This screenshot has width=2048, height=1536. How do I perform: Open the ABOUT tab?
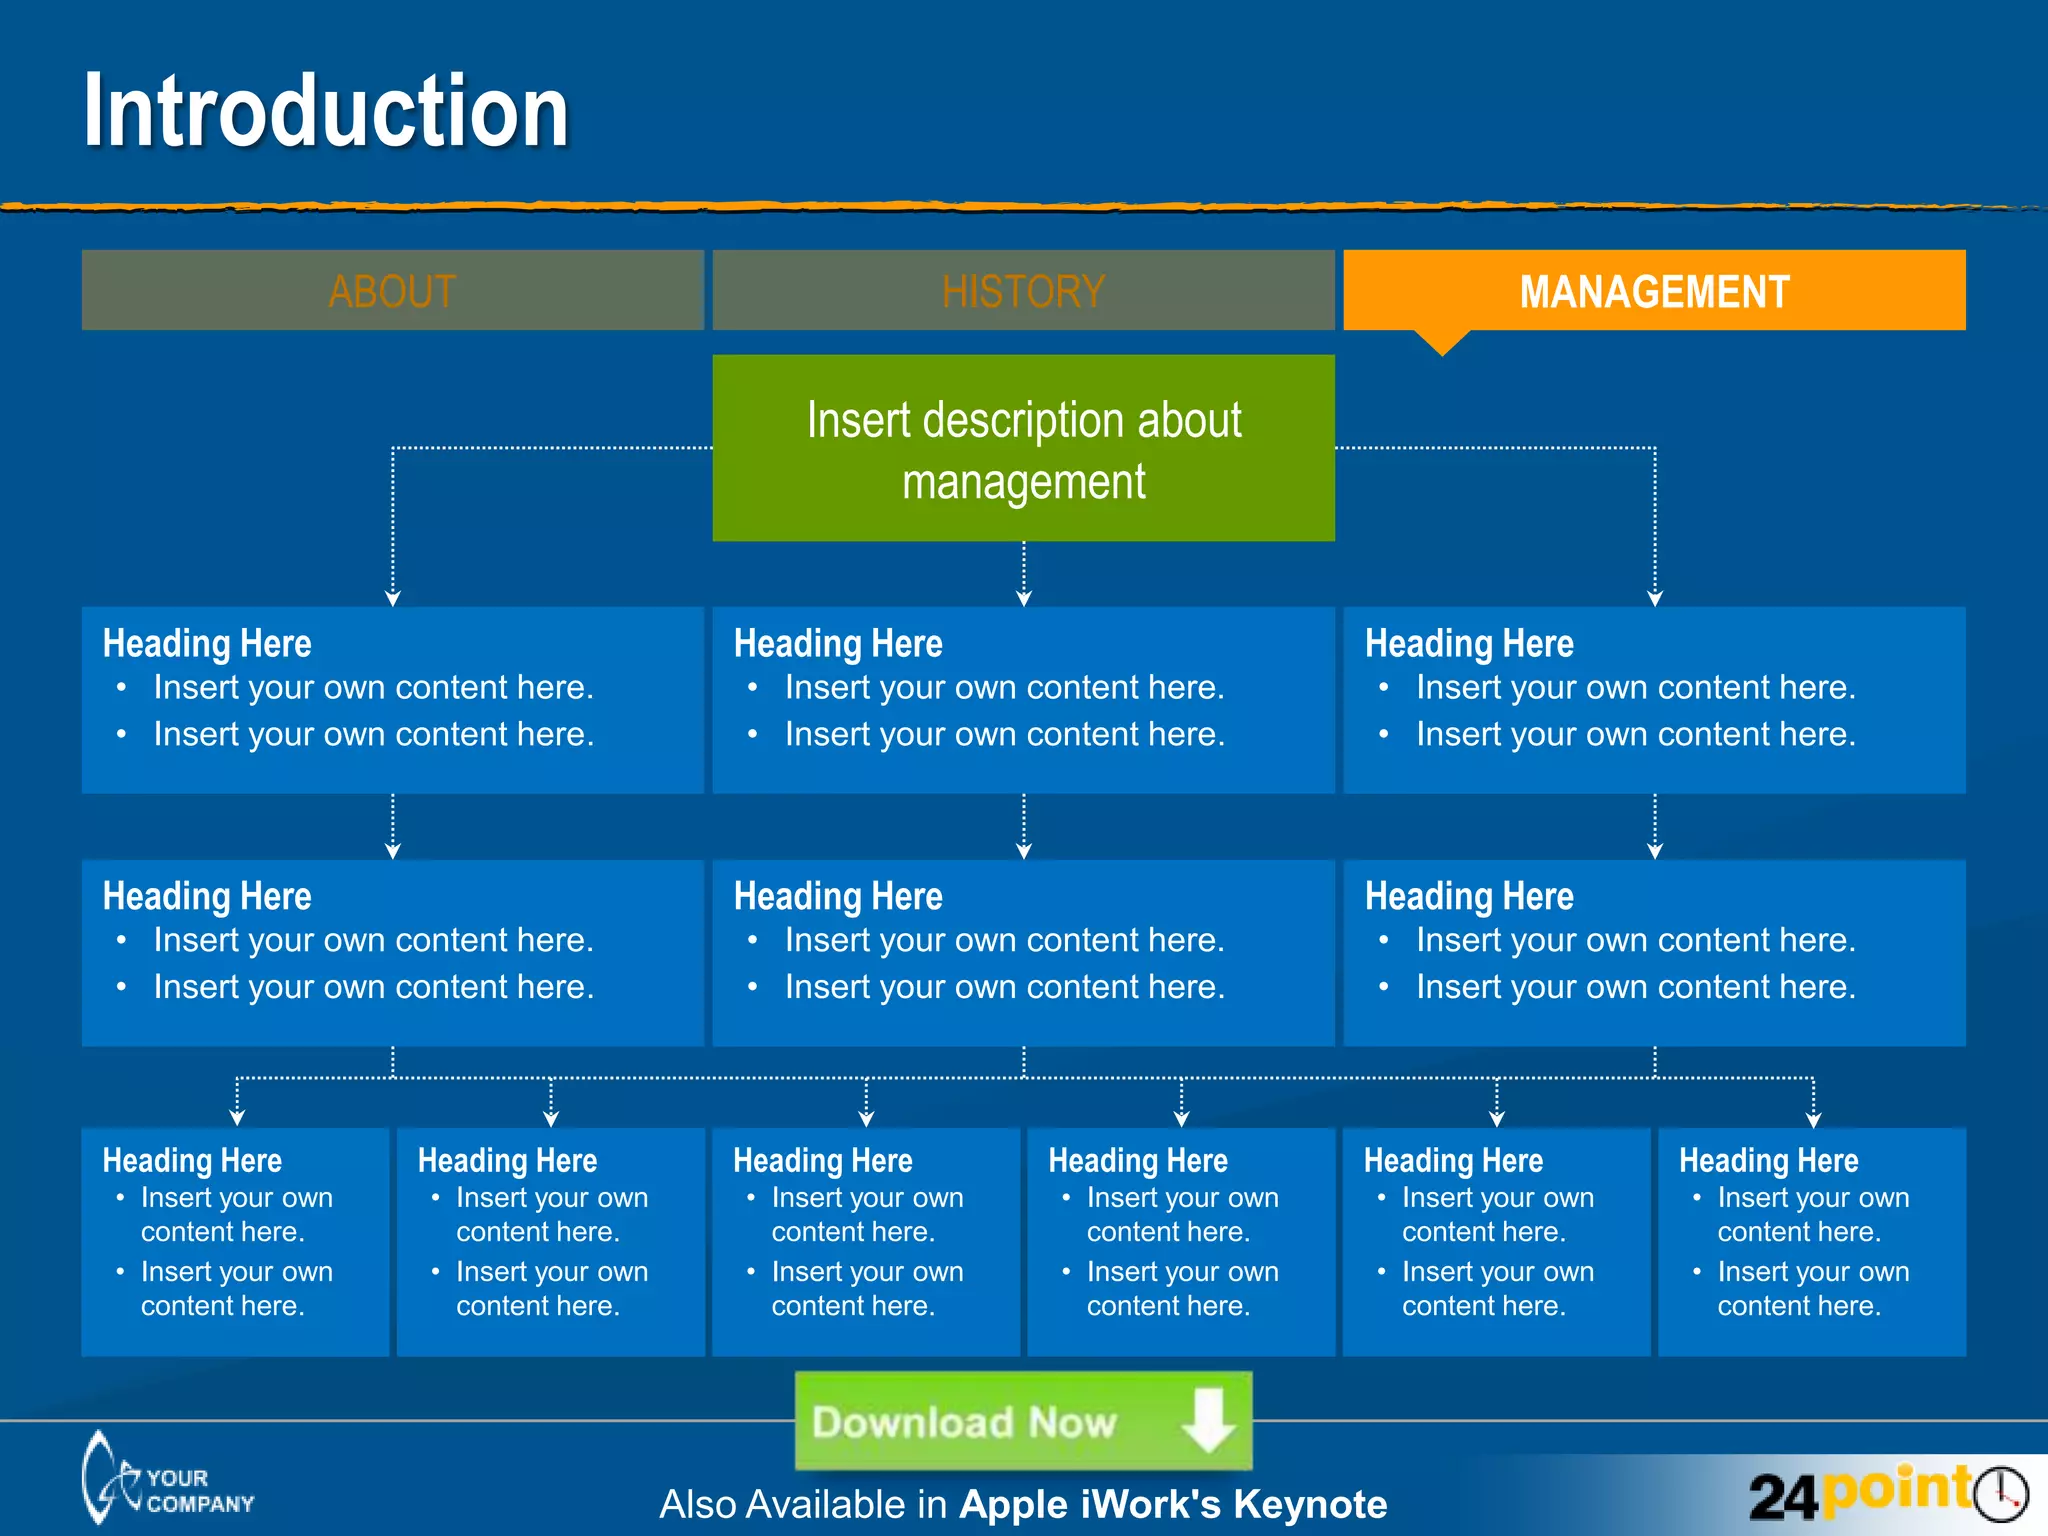(392, 291)
